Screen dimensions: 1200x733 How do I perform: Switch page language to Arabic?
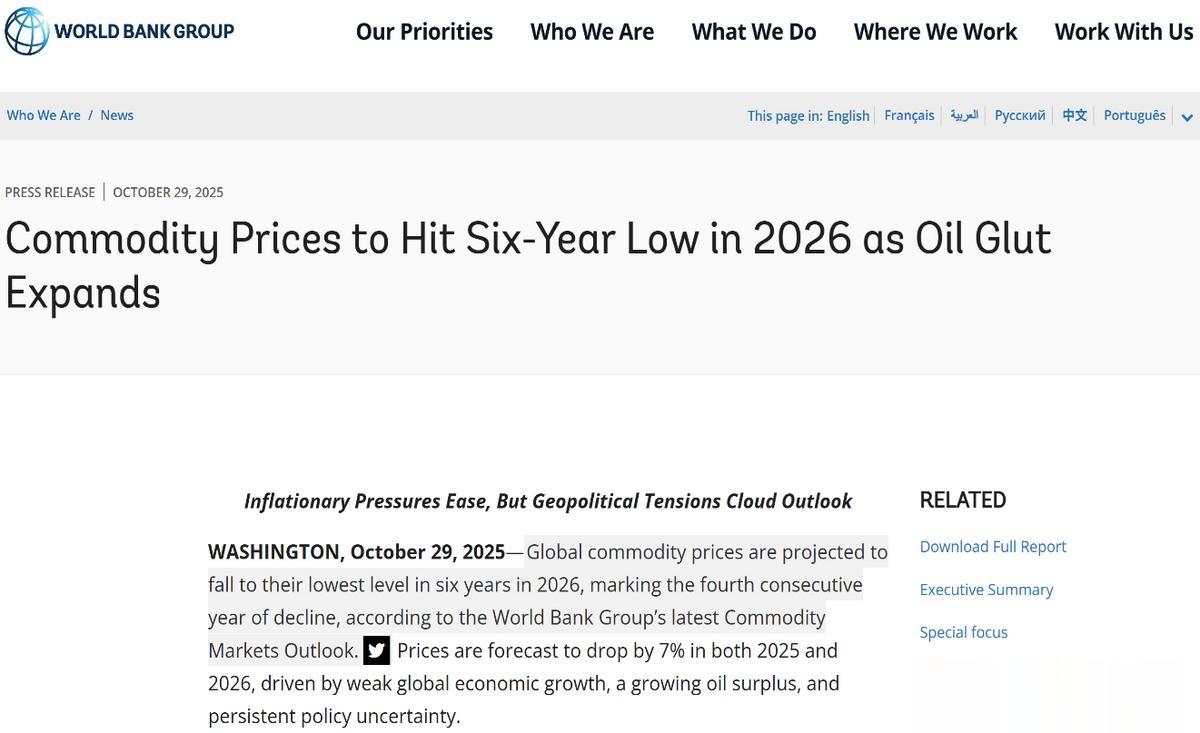pyautogui.click(x=964, y=115)
